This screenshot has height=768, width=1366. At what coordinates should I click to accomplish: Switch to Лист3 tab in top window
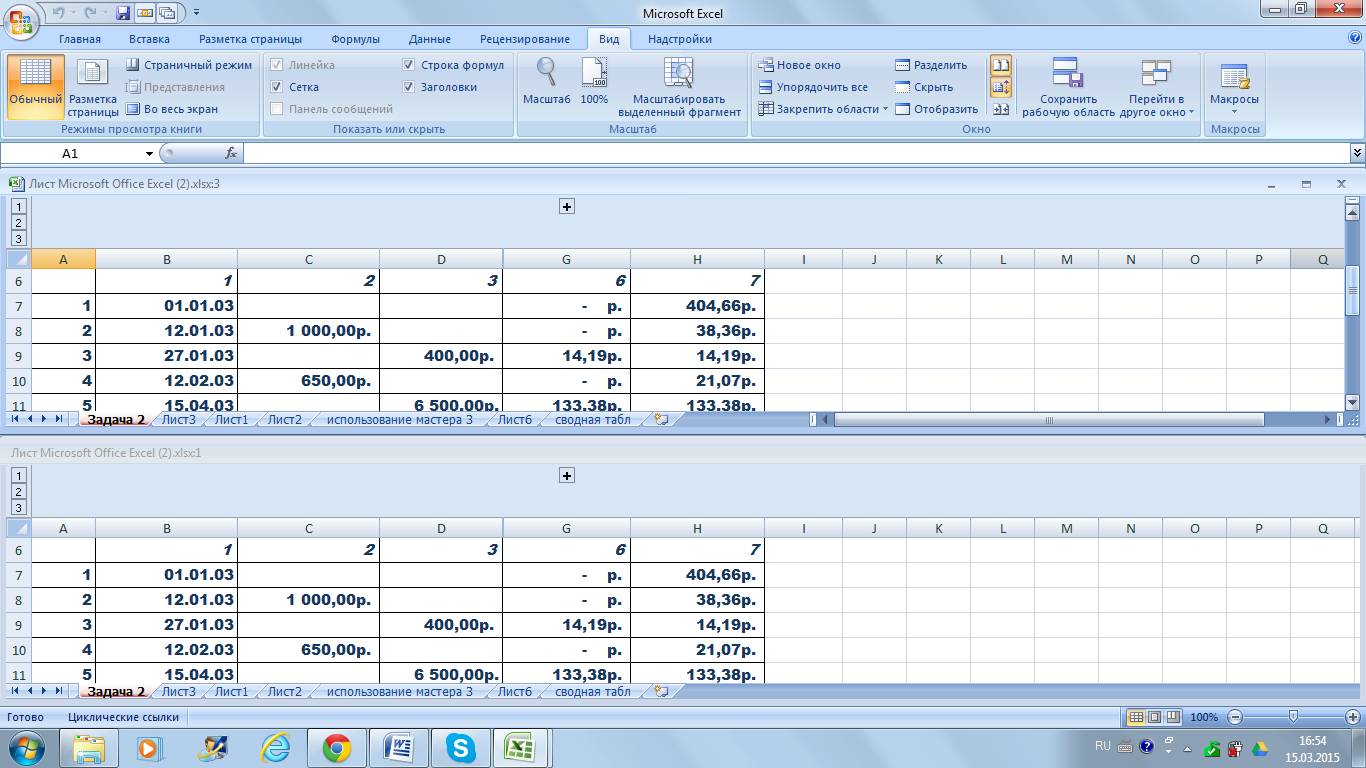179,420
